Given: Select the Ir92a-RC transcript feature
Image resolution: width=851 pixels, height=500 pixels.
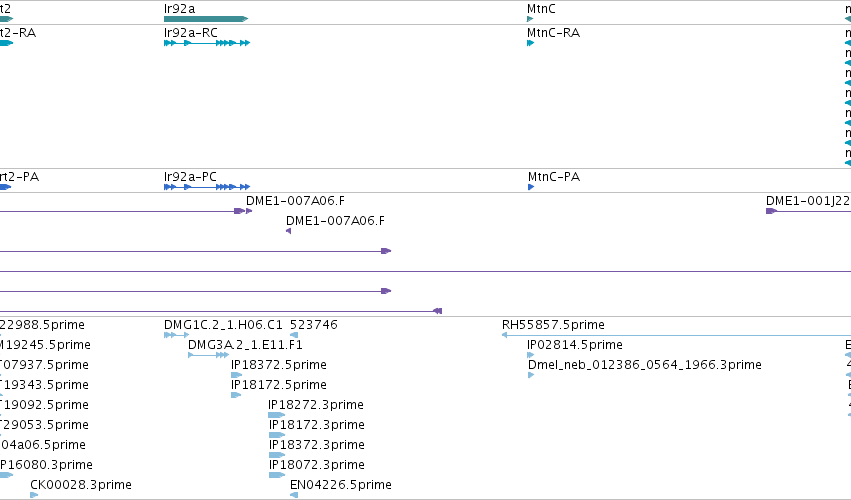Looking at the screenshot, I should pyautogui.click(x=207, y=43).
